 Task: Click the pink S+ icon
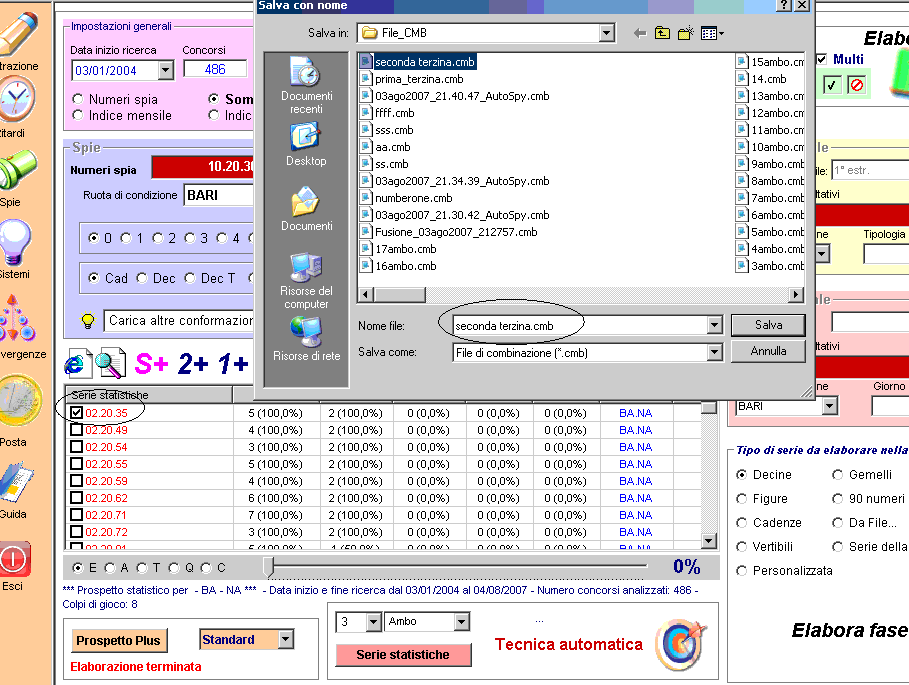coord(151,364)
